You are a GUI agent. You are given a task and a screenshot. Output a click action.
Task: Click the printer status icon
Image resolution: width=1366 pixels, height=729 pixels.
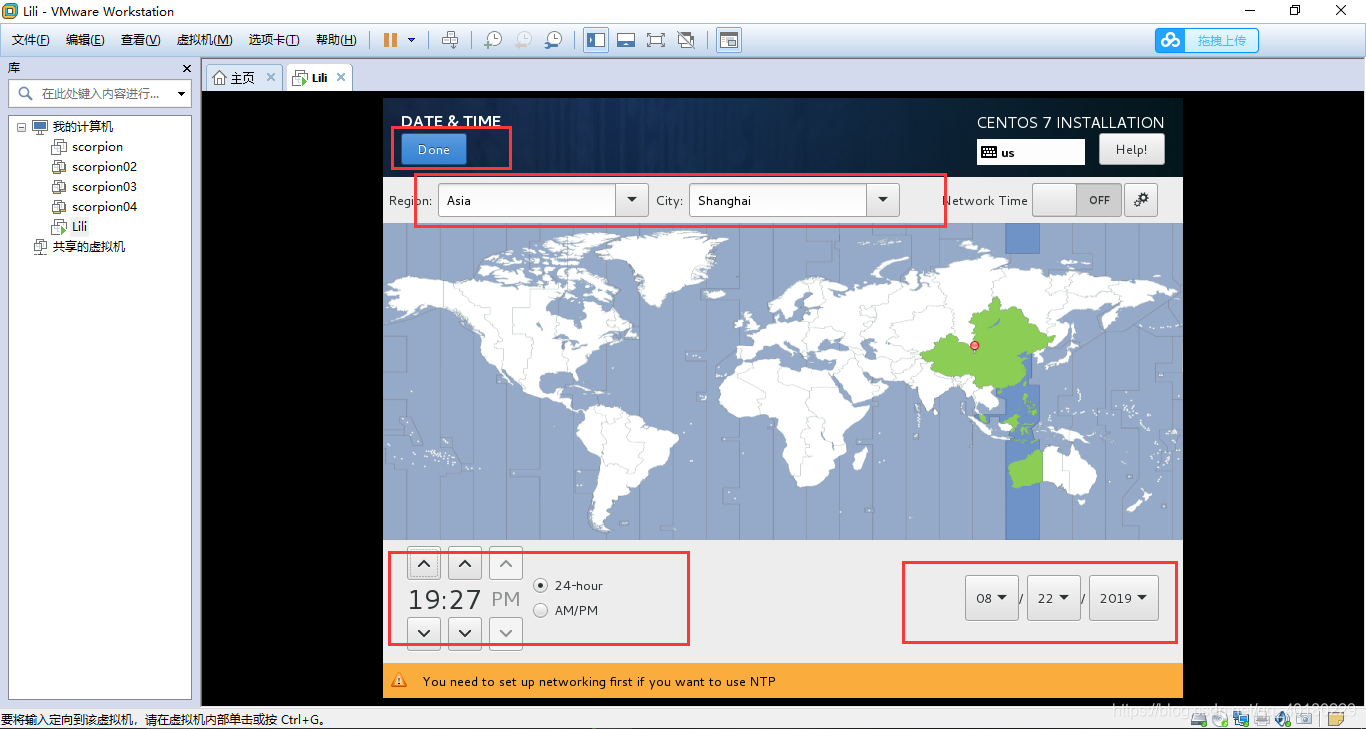1263,718
